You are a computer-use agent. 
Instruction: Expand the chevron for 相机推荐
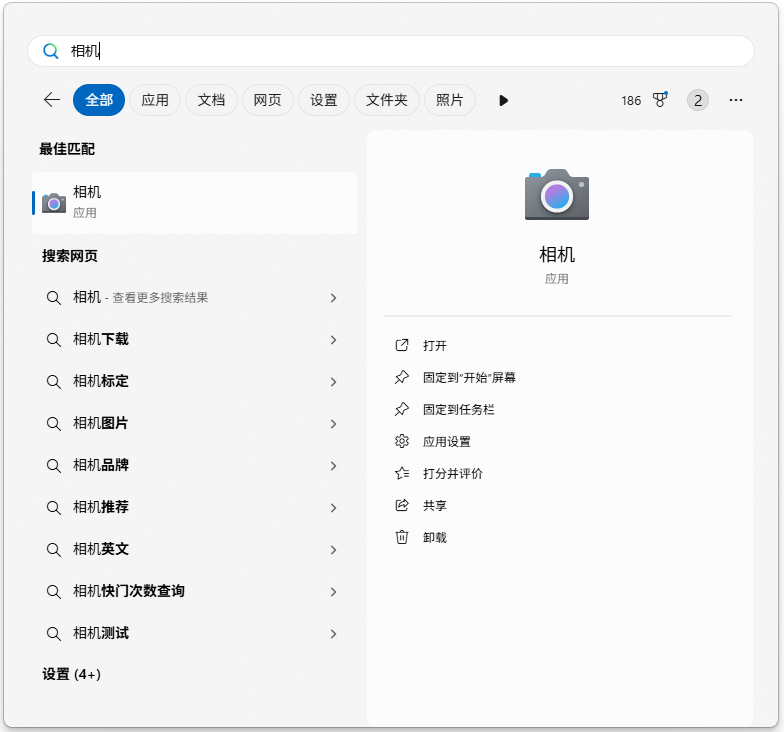[334, 508]
